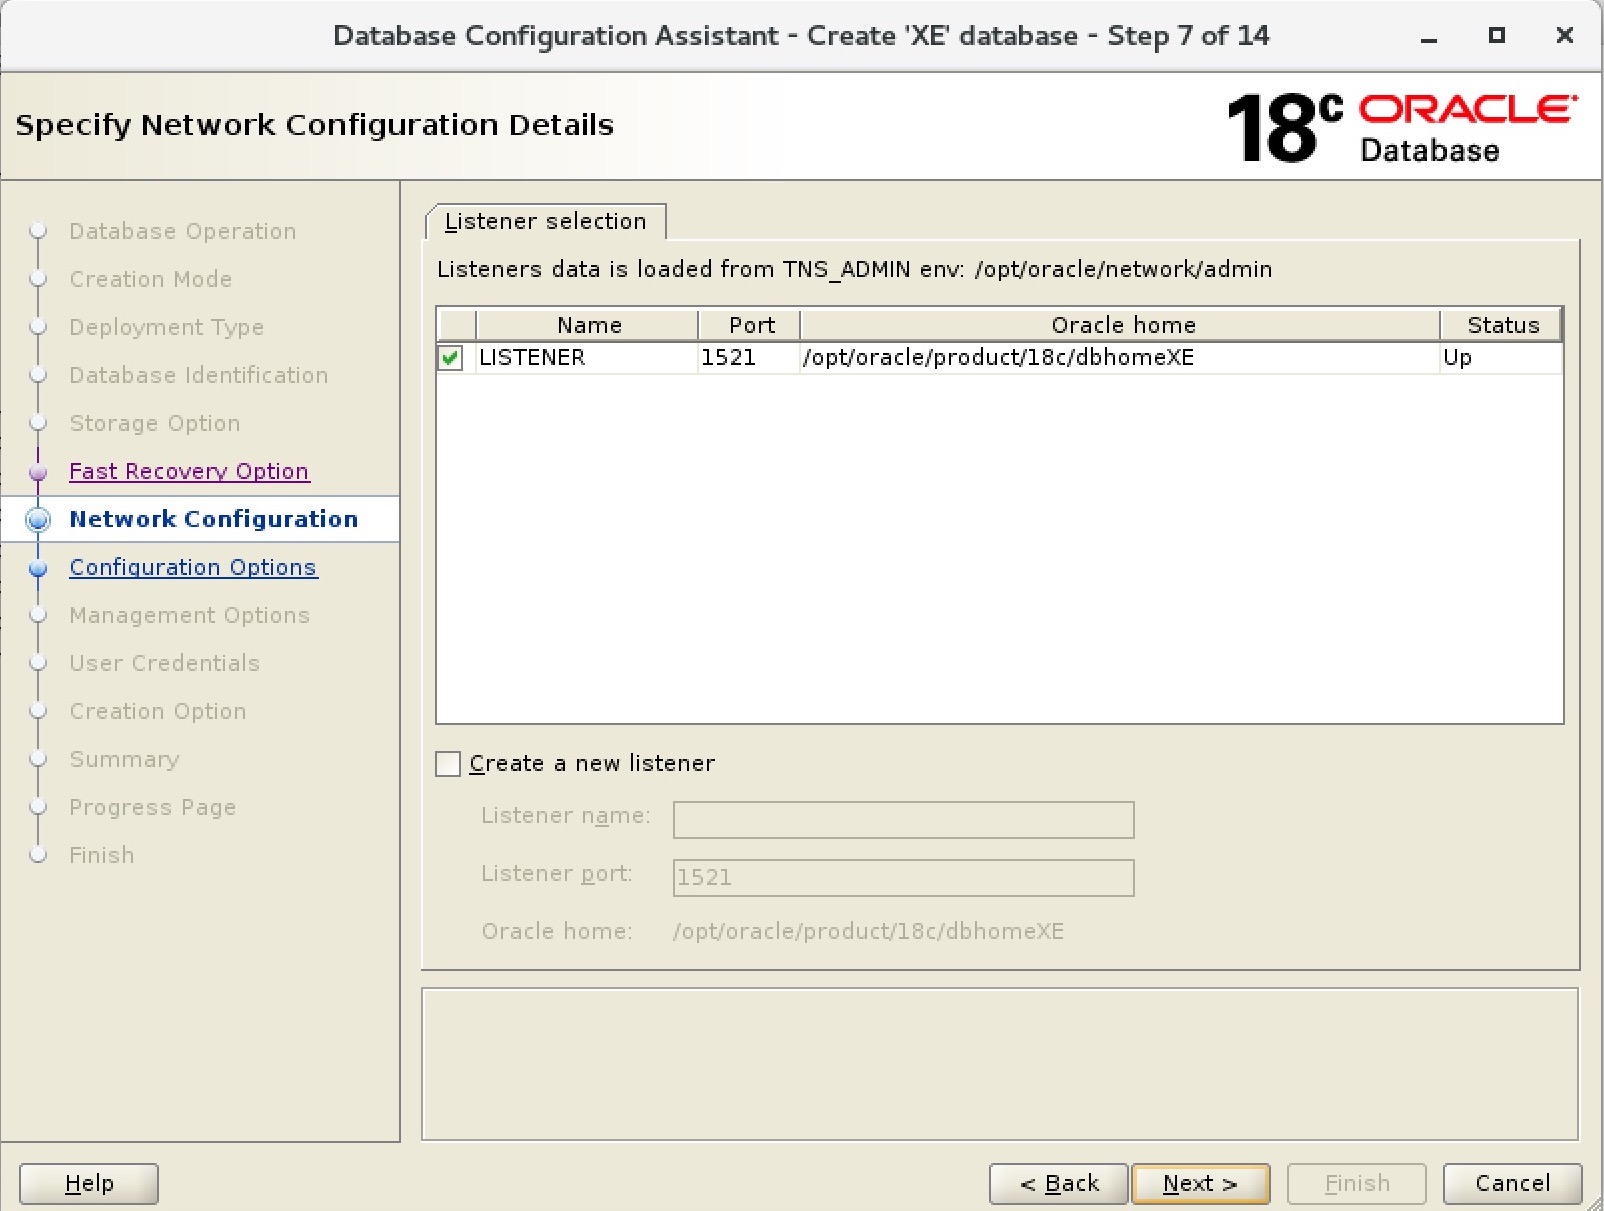Open the Fast Recovery Option step
The width and height of the screenshot is (1604, 1211).
click(x=189, y=471)
